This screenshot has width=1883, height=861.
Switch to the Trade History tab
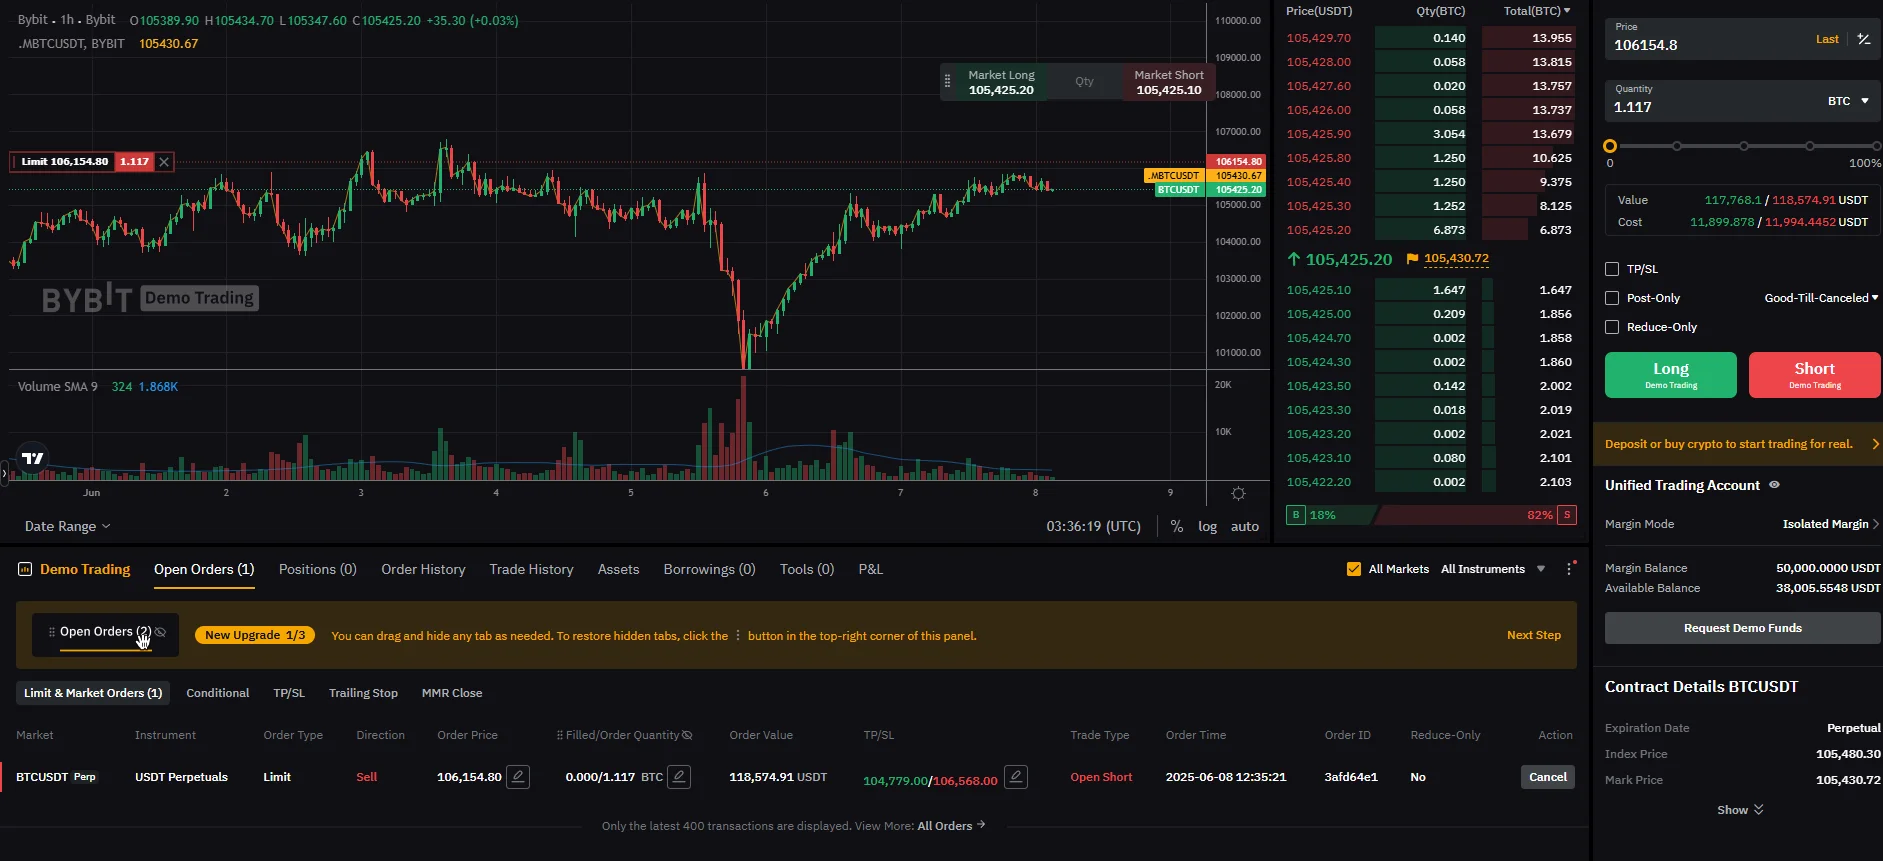[531, 569]
